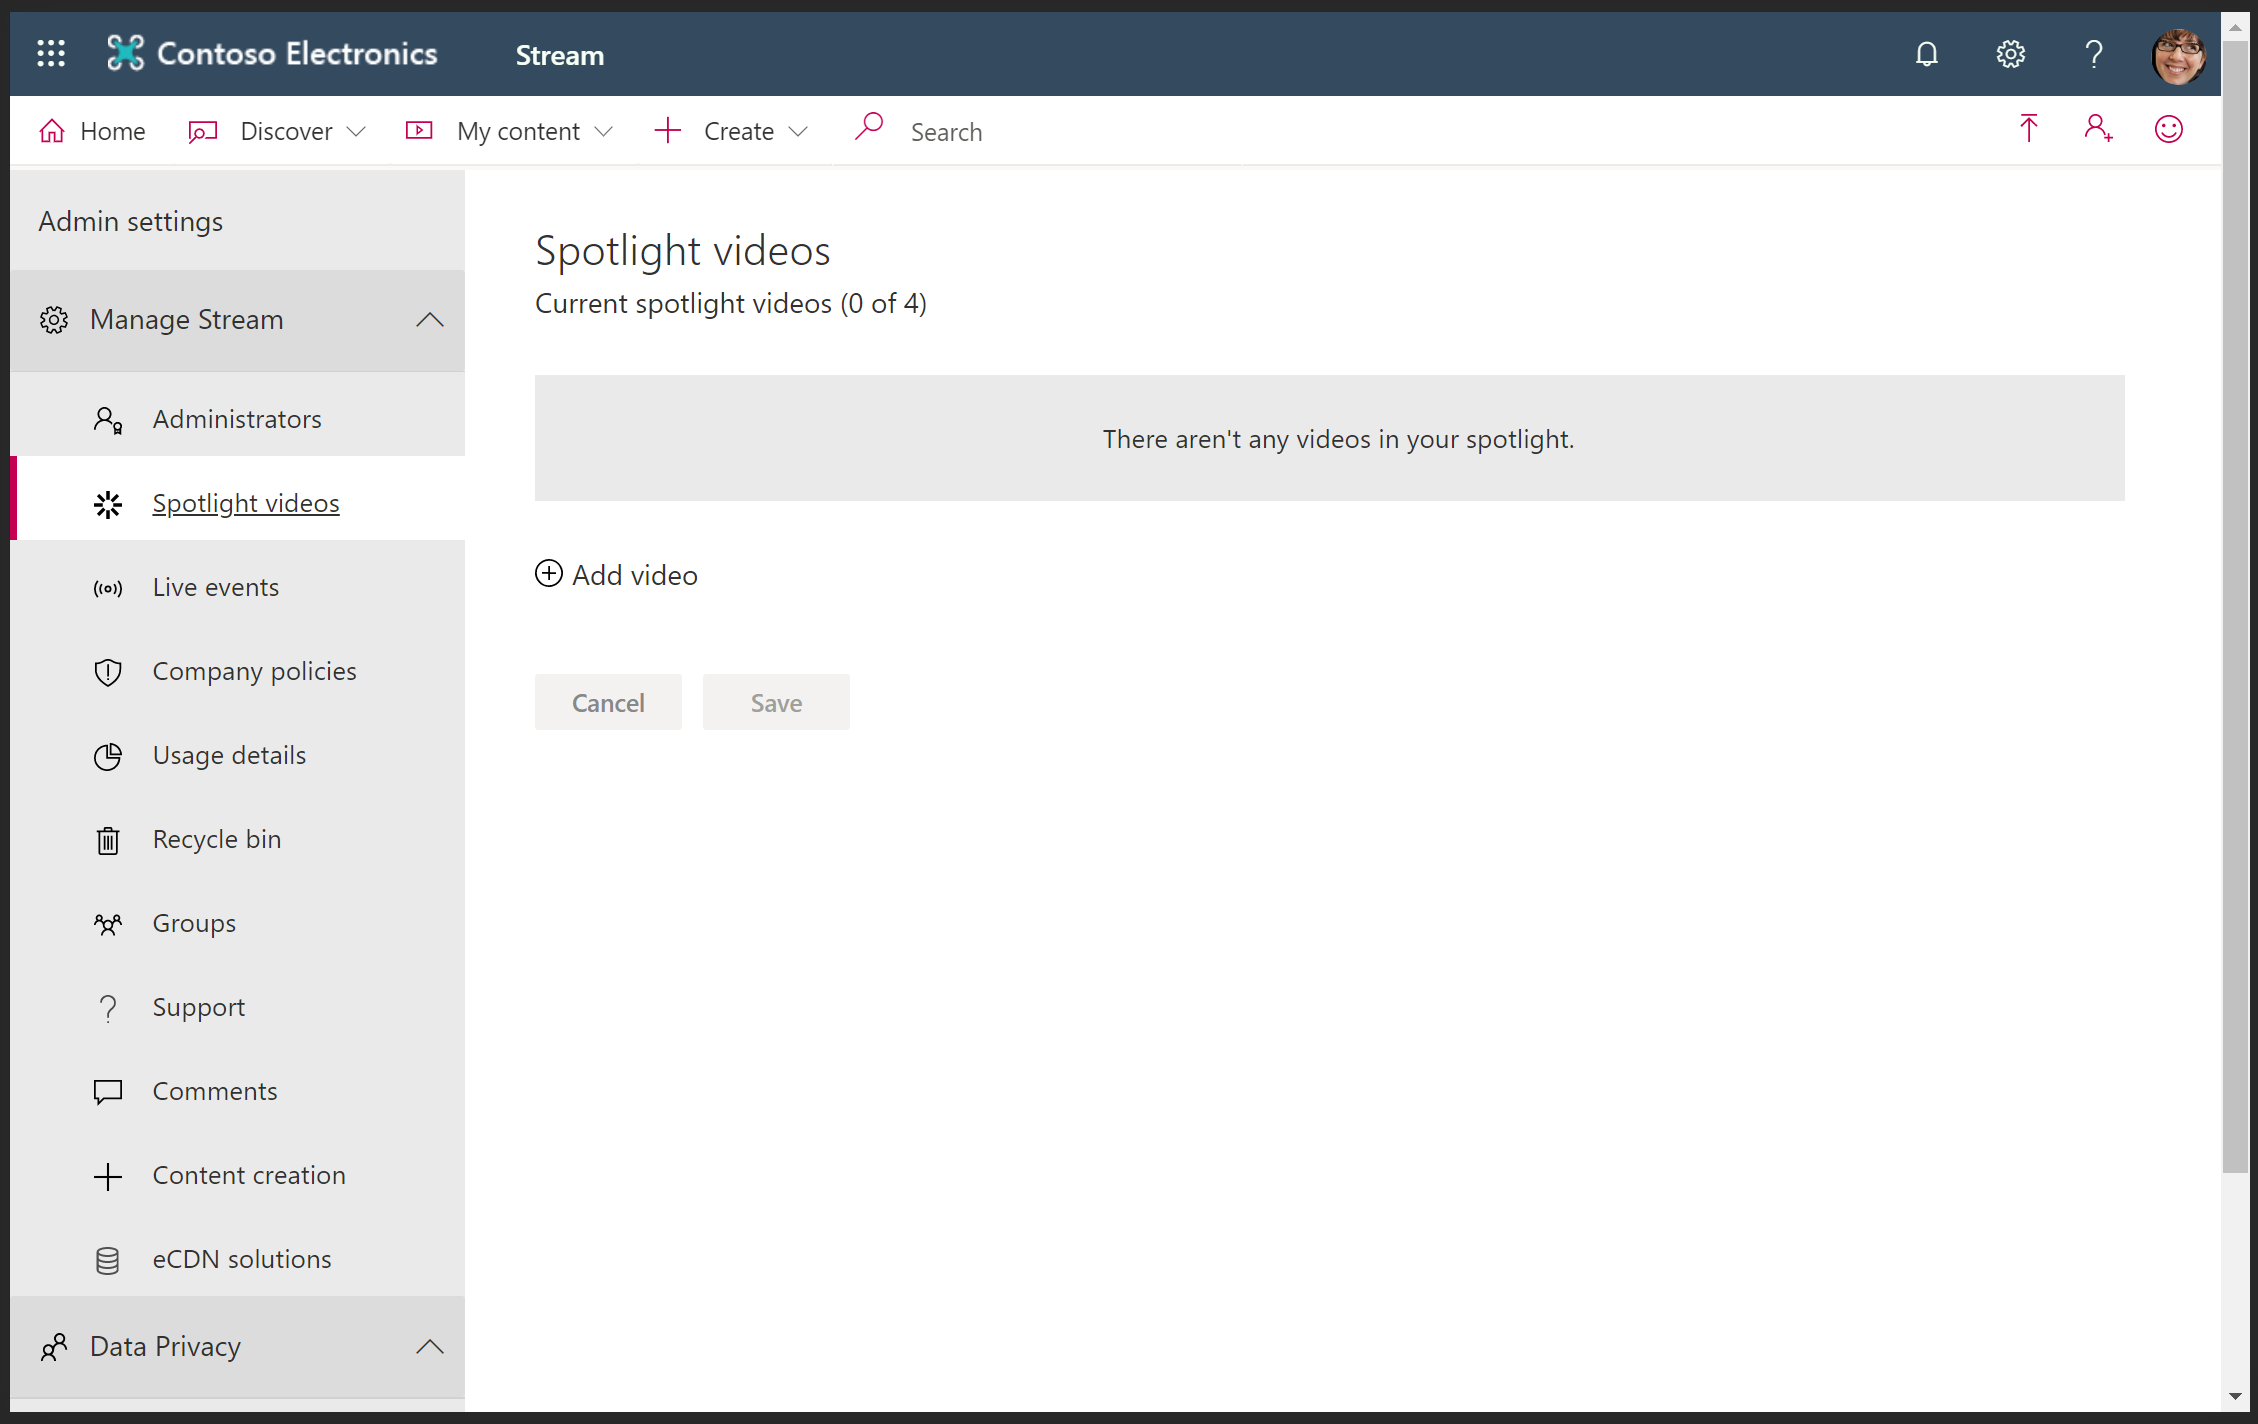Click the search magnifier icon
Viewport: 2258px width, 1424px height.
[869, 127]
